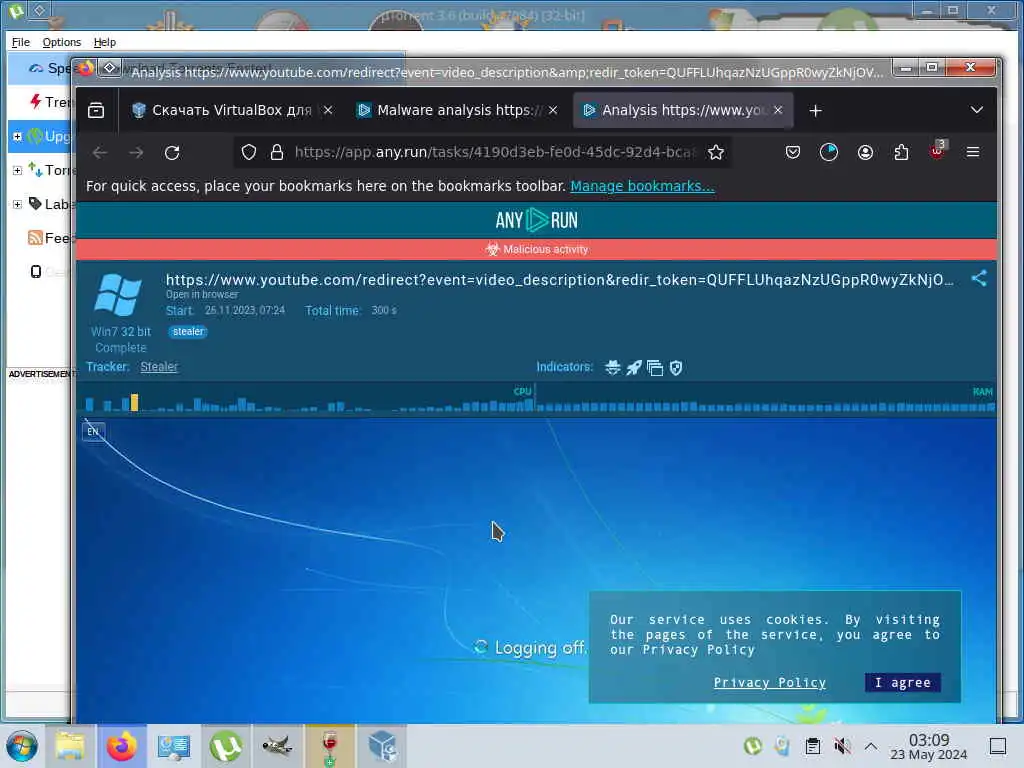Click the yellow bar in CPU timeline
1024x768 pixels.
click(x=134, y=402)
